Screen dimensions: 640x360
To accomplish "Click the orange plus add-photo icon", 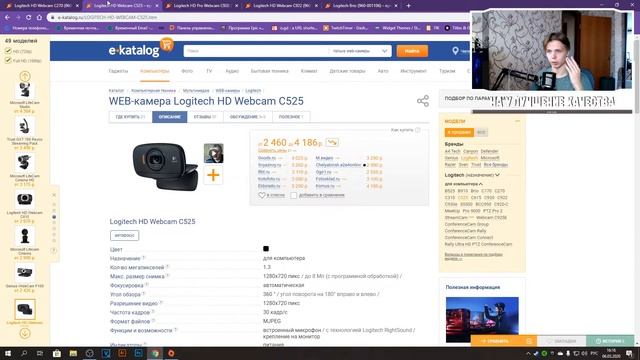I will coord(213,176).
